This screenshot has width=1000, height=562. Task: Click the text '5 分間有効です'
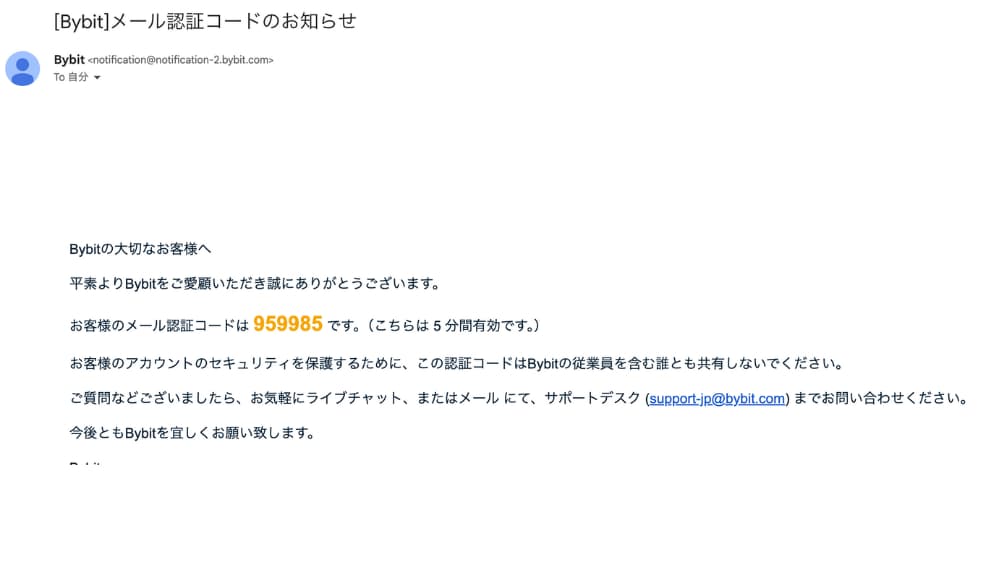482,325
